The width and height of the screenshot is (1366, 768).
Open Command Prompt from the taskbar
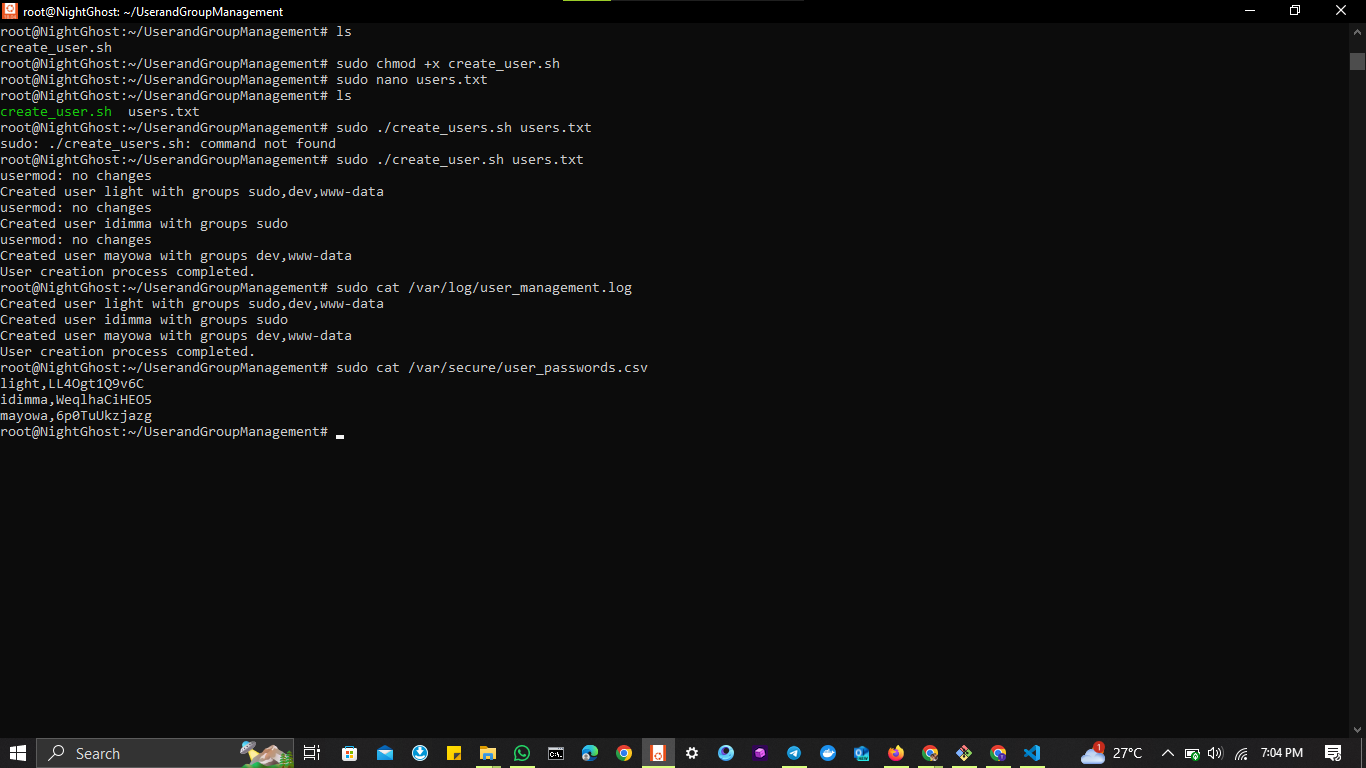[x=556, y=753]
